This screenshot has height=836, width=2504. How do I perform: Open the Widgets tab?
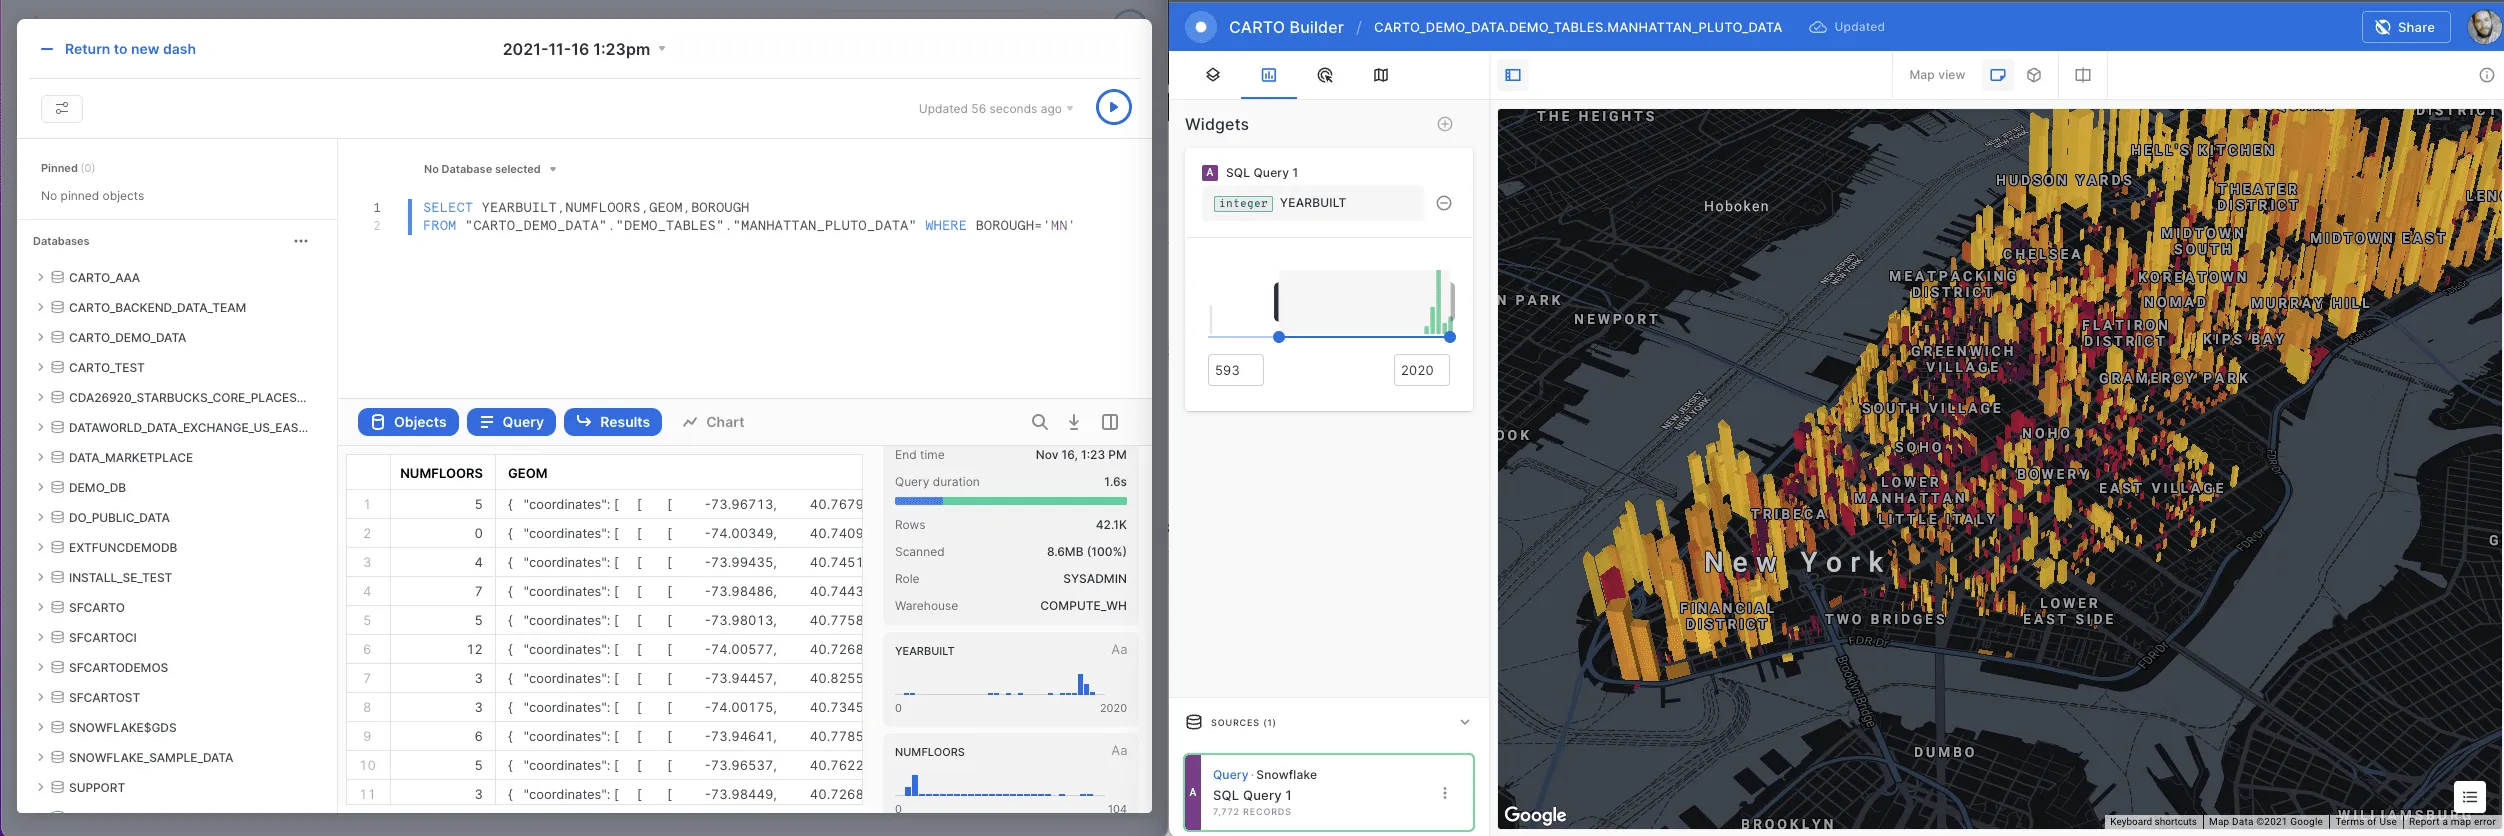(1269, 75)
